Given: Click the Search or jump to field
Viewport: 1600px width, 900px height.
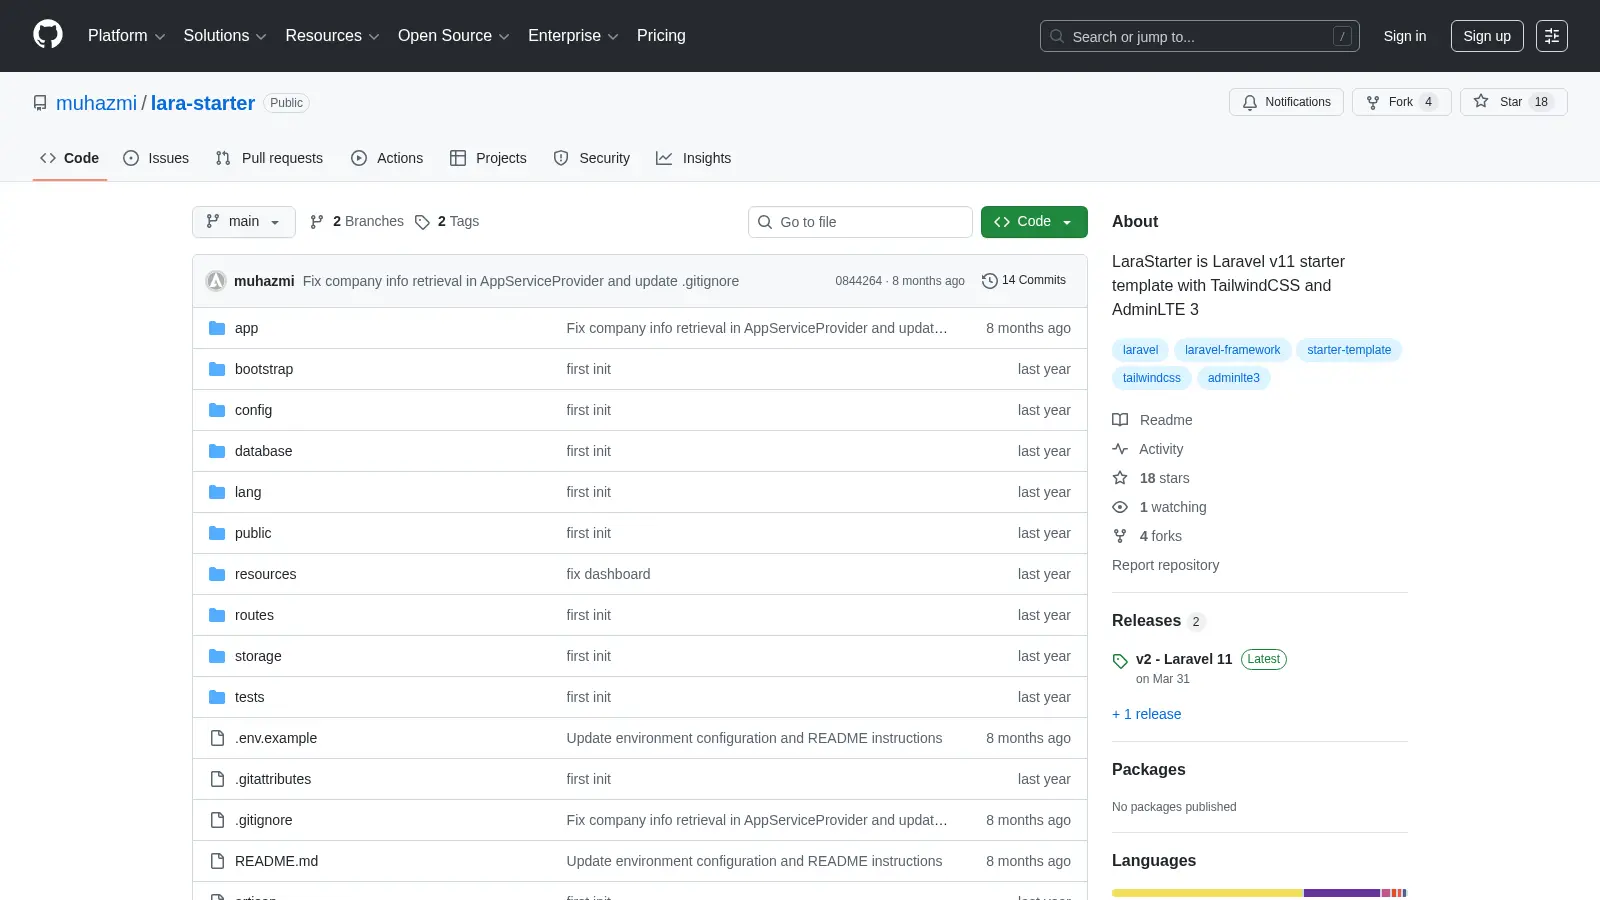Looking at the screenshot, I should pos(1200,36).
